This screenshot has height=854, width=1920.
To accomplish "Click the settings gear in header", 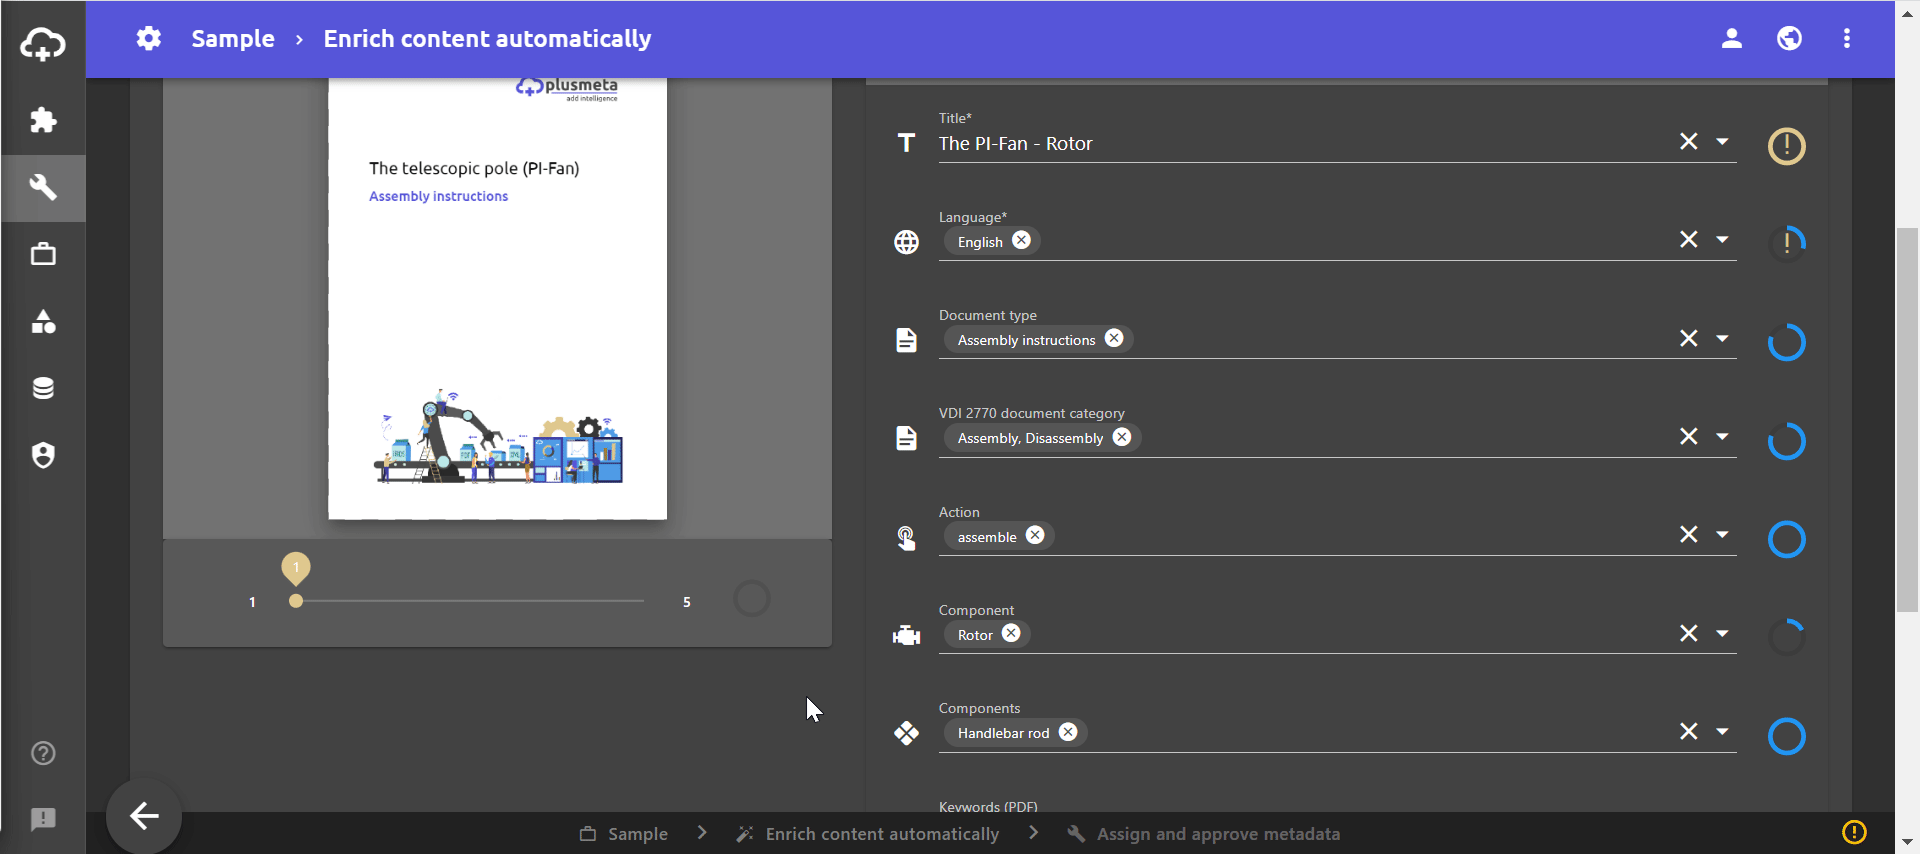I will tap(149, 39).
